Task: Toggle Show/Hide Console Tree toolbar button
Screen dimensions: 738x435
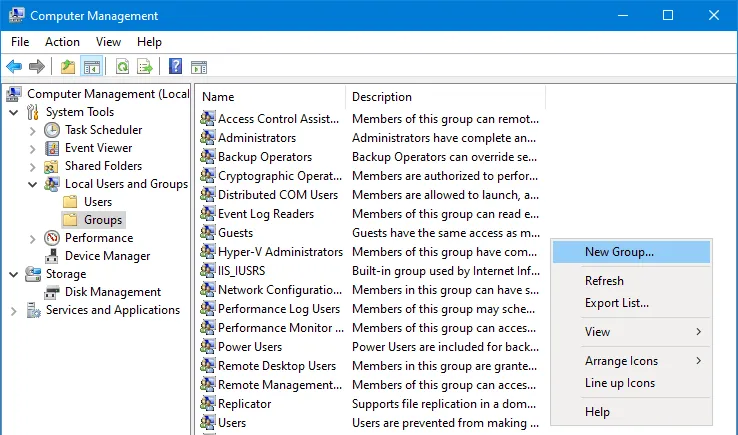Action: (x=91, y=67)
